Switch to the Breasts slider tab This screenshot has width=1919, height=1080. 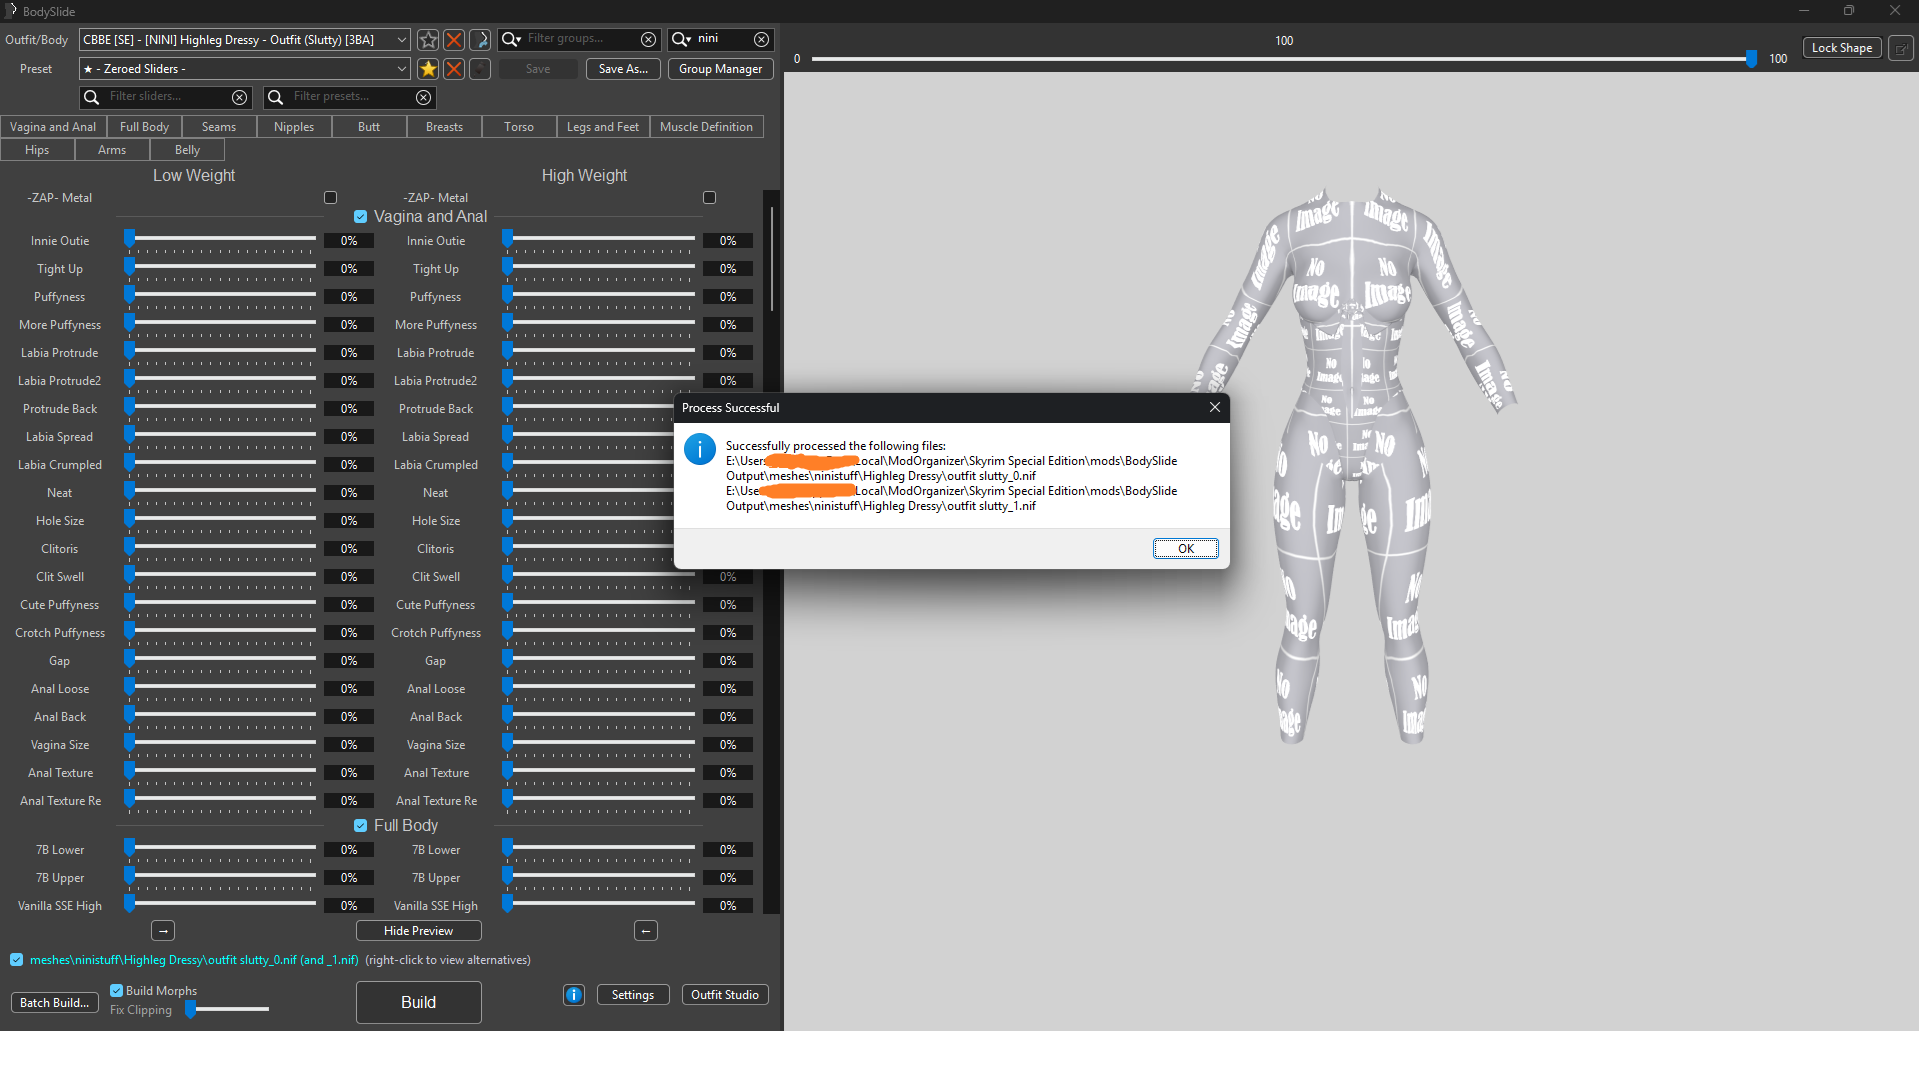coord(444,127)
